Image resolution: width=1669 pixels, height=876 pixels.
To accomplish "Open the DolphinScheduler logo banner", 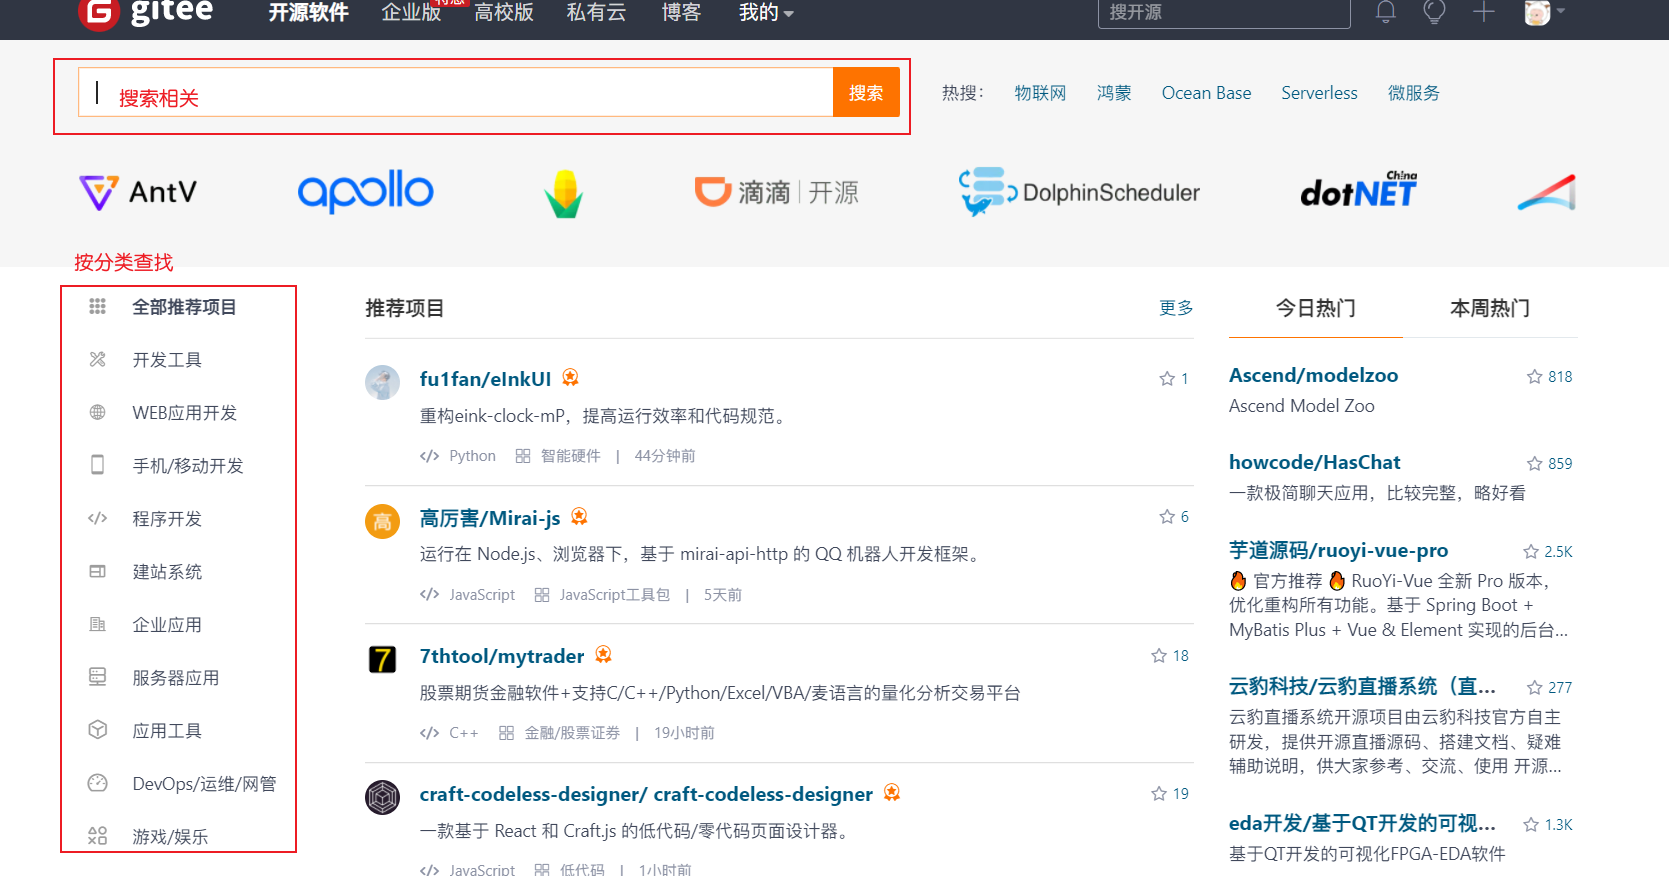I will (1079, 192).
